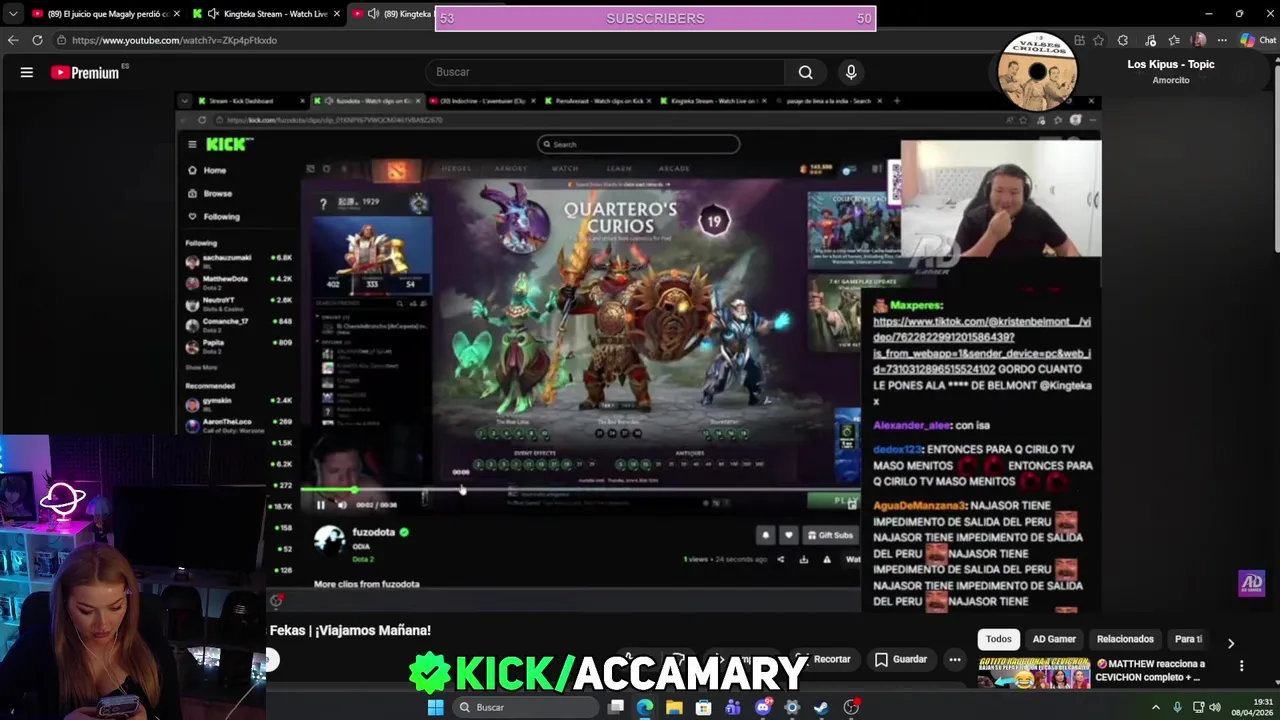Click the heart follow icon beside Gift Subs
1280x720 pixels.
pos(789,535)
